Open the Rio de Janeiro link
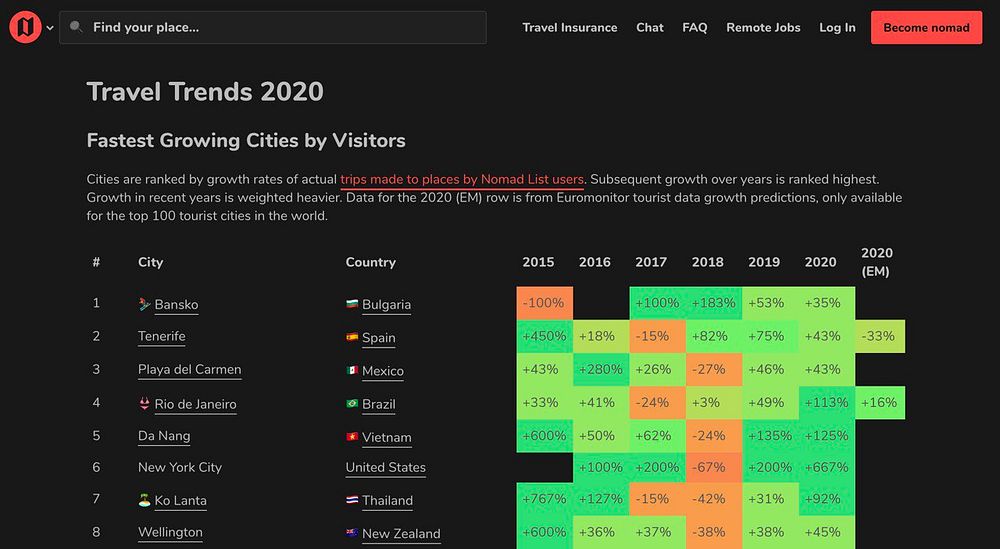This screenshot has width=1000, height=549. 195,404
